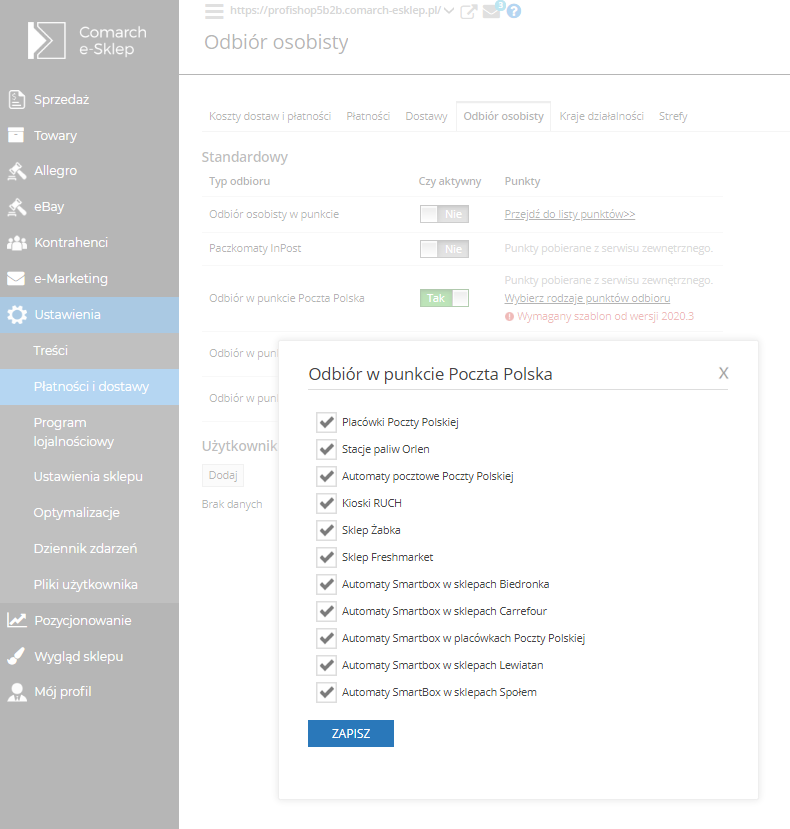Click 'Punkty pobierane z serwisu zewnętrznego.' in Paczkomaty InPost row

609,248
